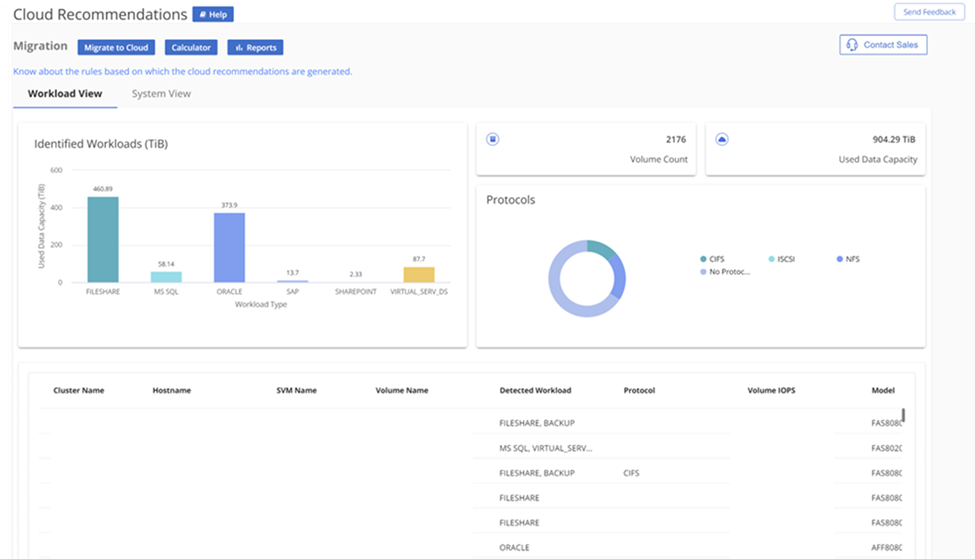
Task: Send Feedback button in top corner
Action: point(929,12)
